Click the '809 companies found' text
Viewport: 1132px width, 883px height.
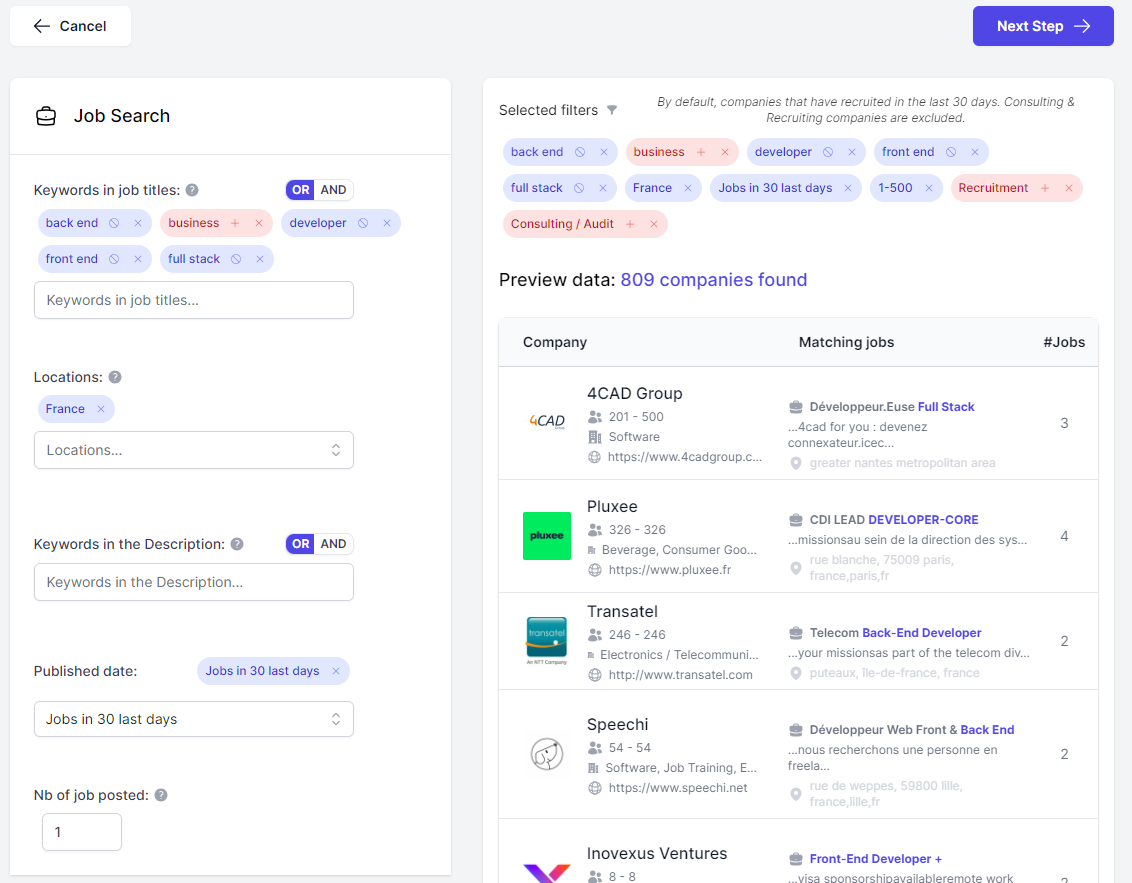coord(713,279)
